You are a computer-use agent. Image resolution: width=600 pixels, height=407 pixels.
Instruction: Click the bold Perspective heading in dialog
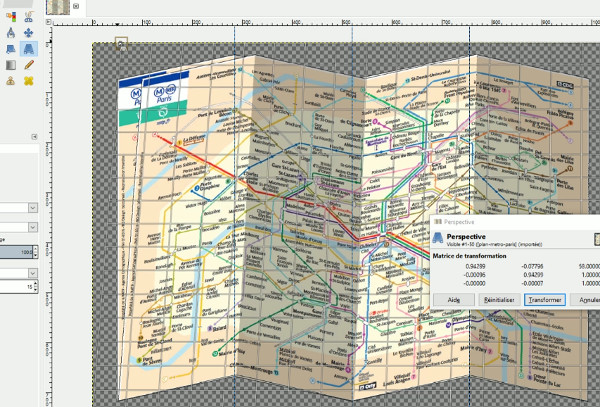[x=466, y=236]
